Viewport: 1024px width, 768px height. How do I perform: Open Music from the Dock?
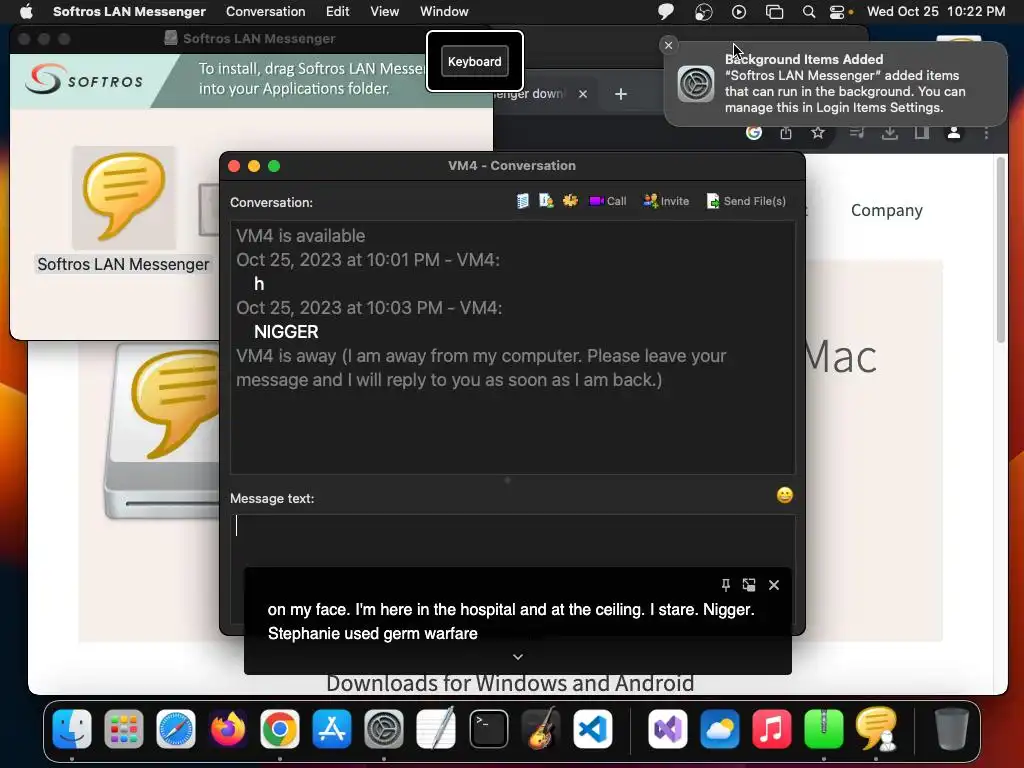pos(771,729)
